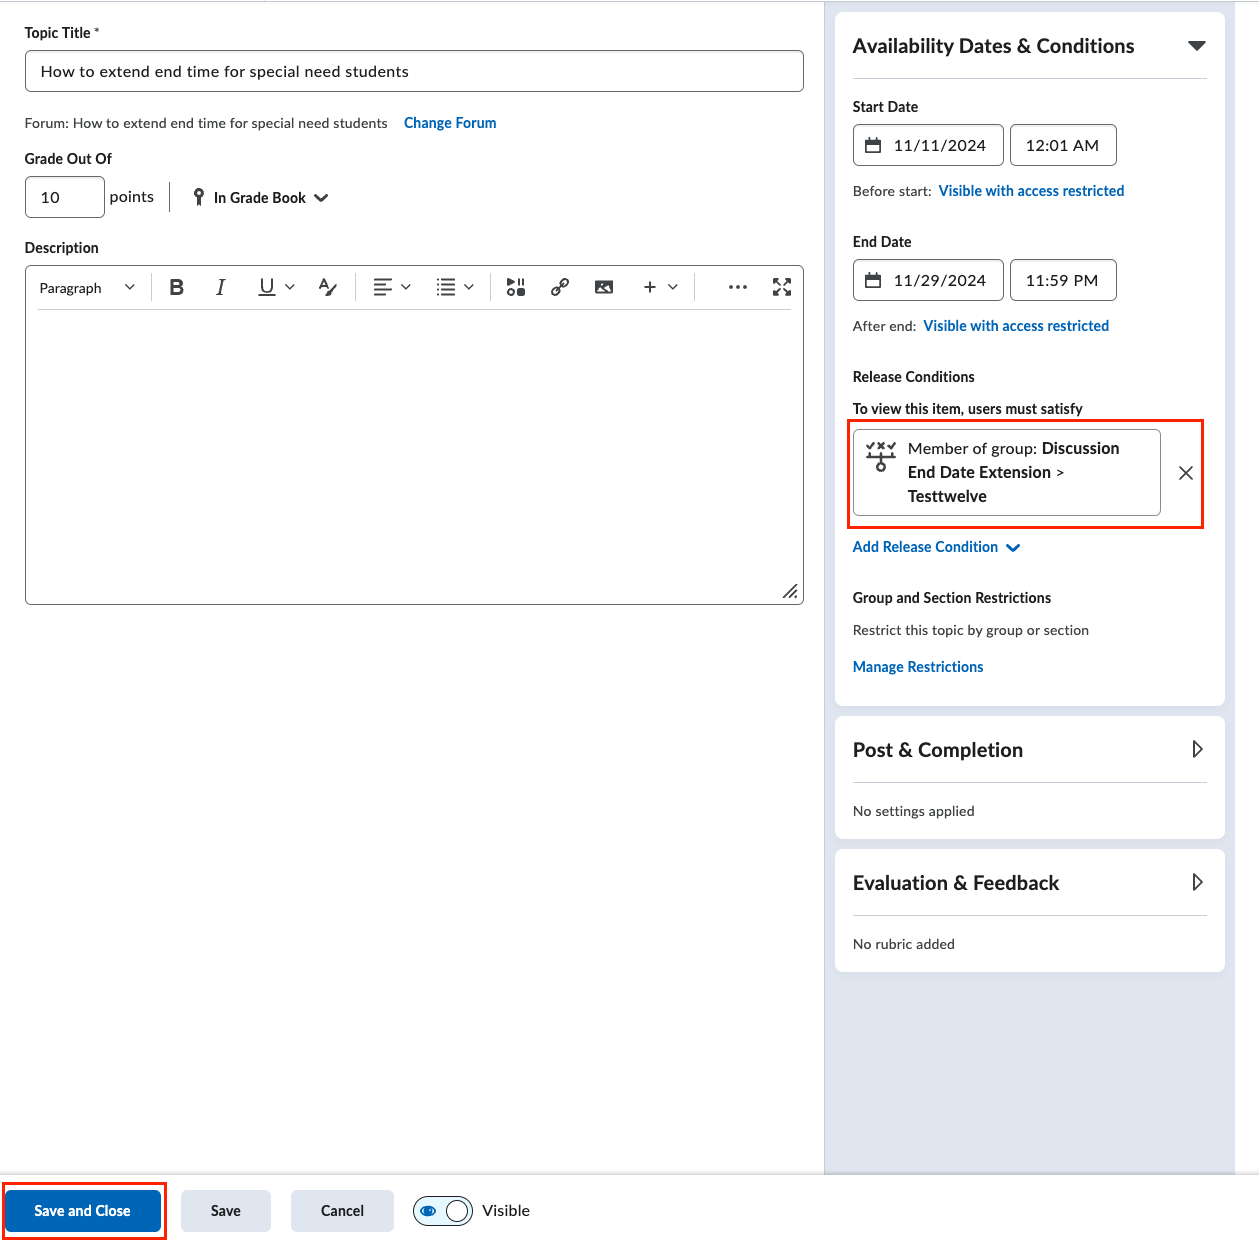Viewport: 1259px width, 1242px height.
Task: Expand the insert-other dropdown chevron
Action: click(x=673, y=288)
